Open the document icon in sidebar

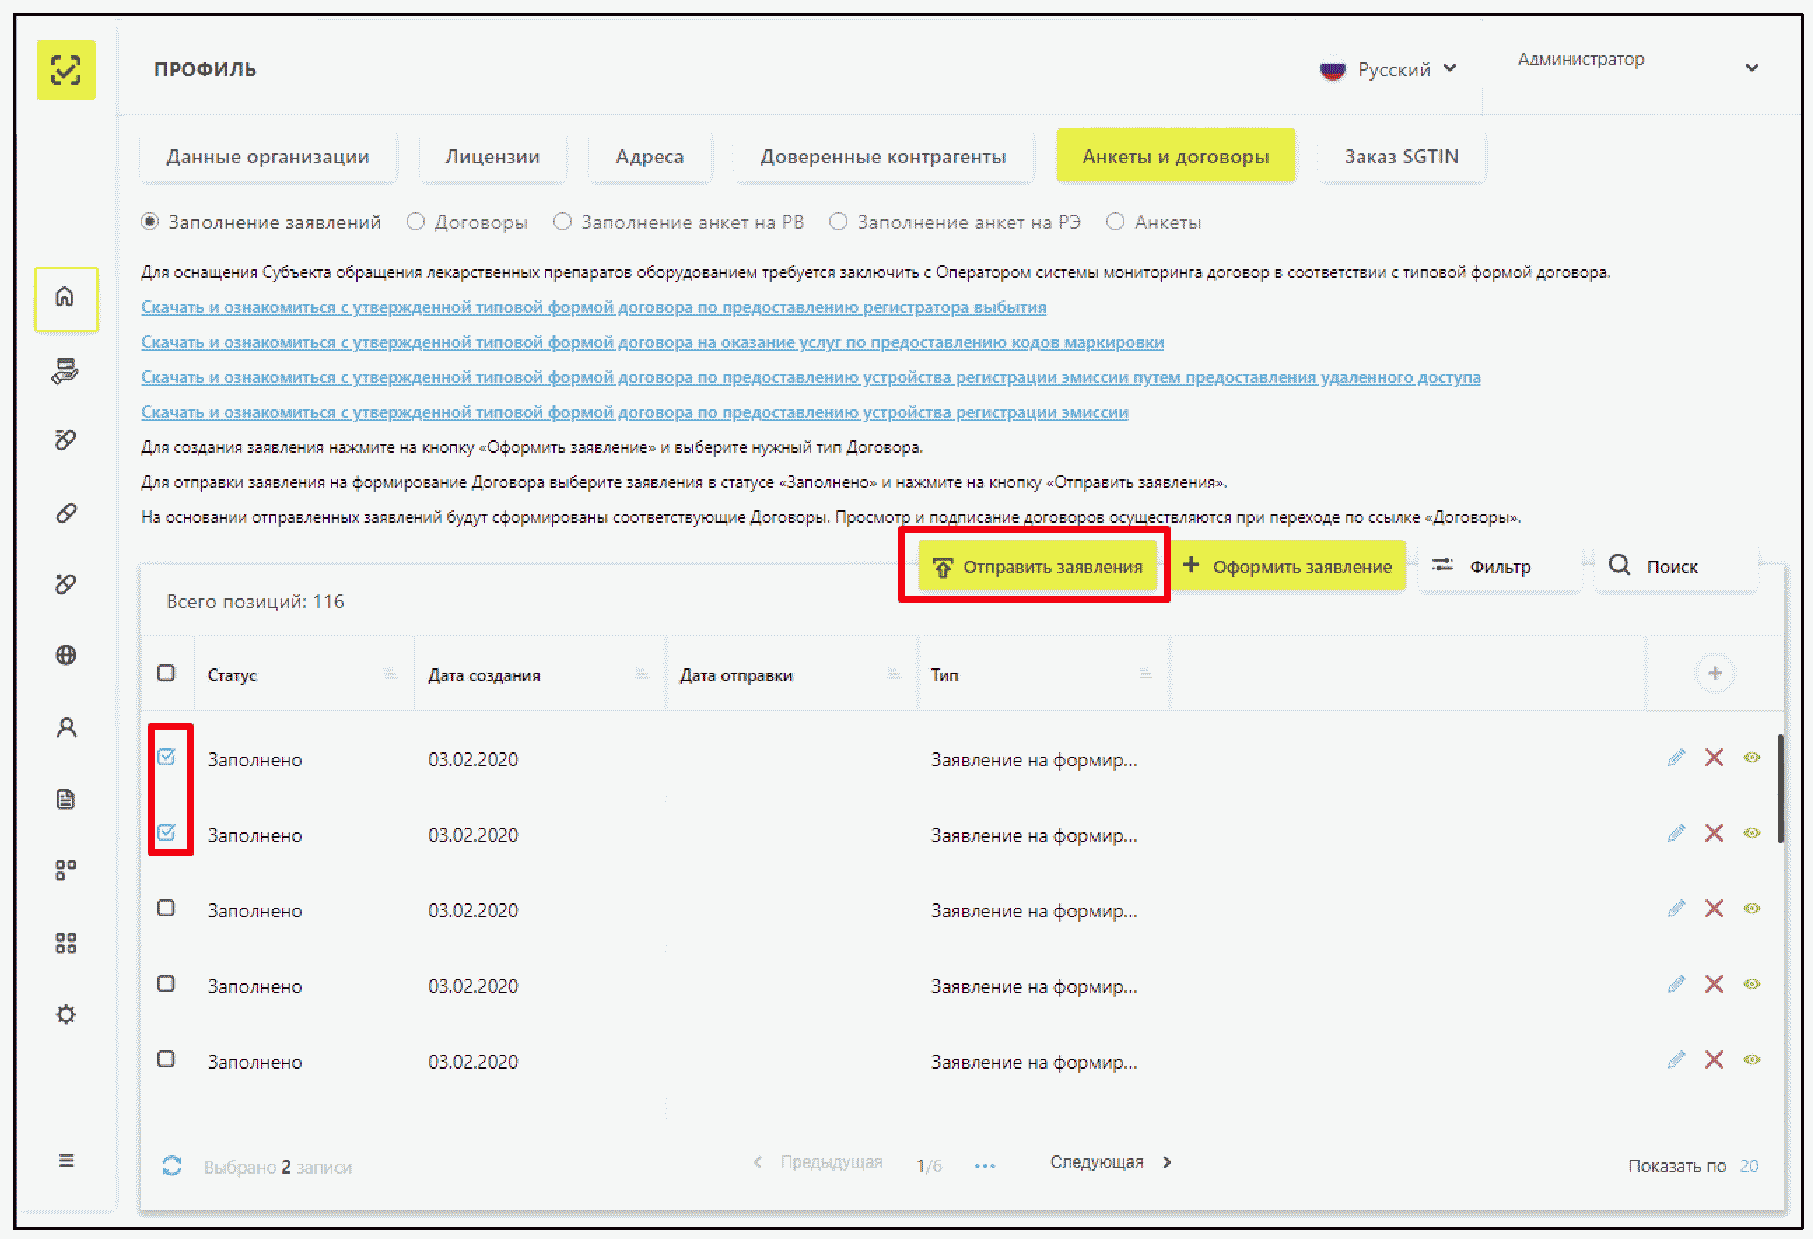point(66,799)
